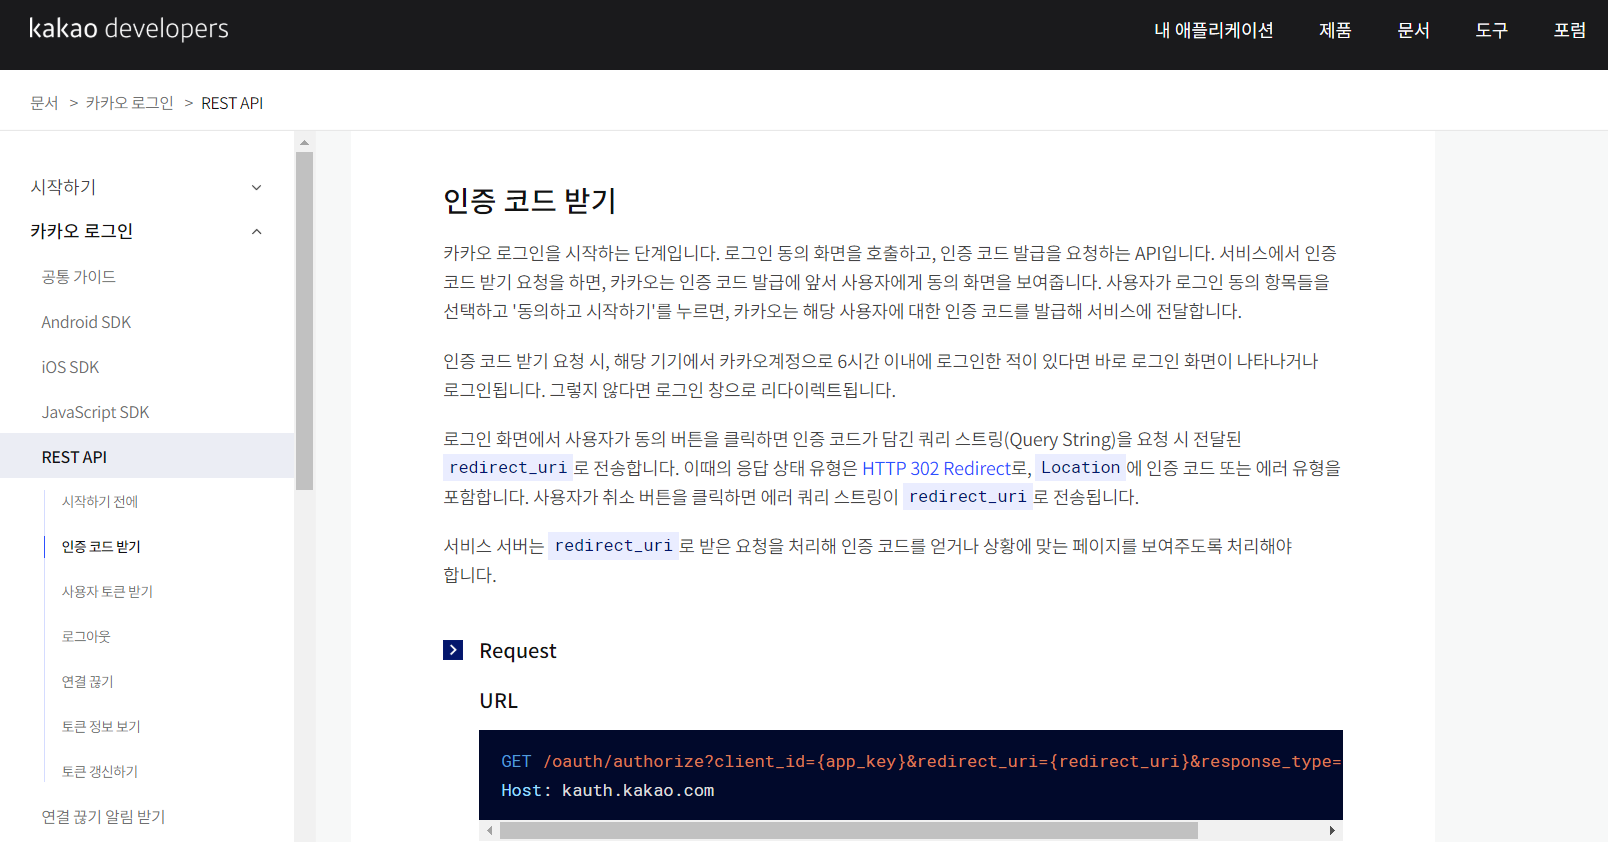Click the code block horizontal scrollbar thumb

[x=849, y=831]
